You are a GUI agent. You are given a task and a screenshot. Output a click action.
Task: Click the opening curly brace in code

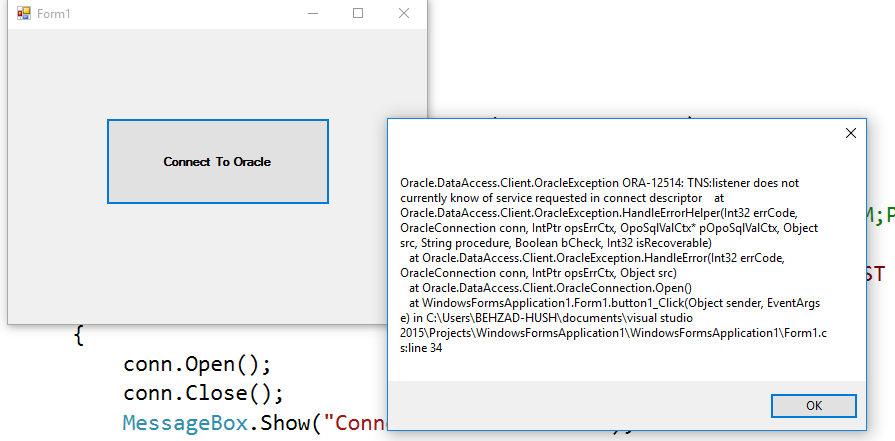click(x=79, y=334)
